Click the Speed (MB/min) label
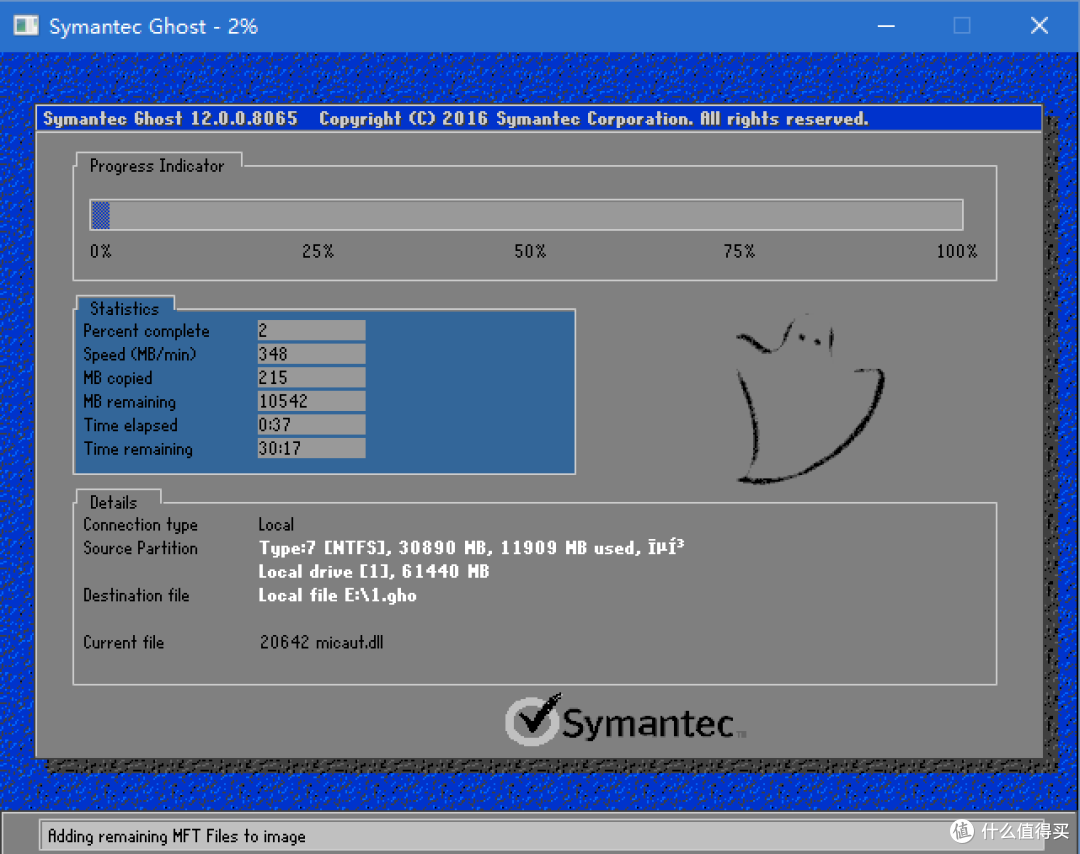Screen dimensions: 1080x854 [x=140, y=355]
